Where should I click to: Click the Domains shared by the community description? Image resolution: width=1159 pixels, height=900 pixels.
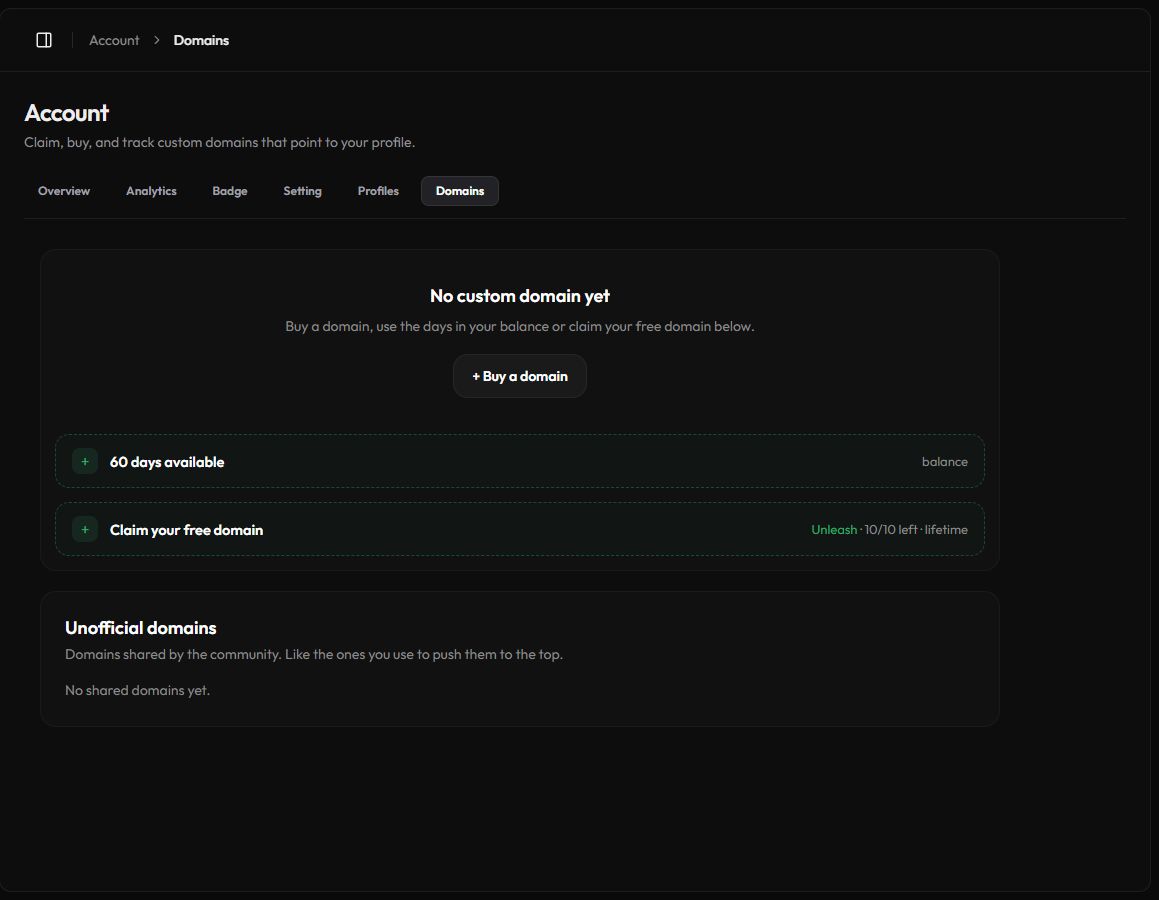313,654
